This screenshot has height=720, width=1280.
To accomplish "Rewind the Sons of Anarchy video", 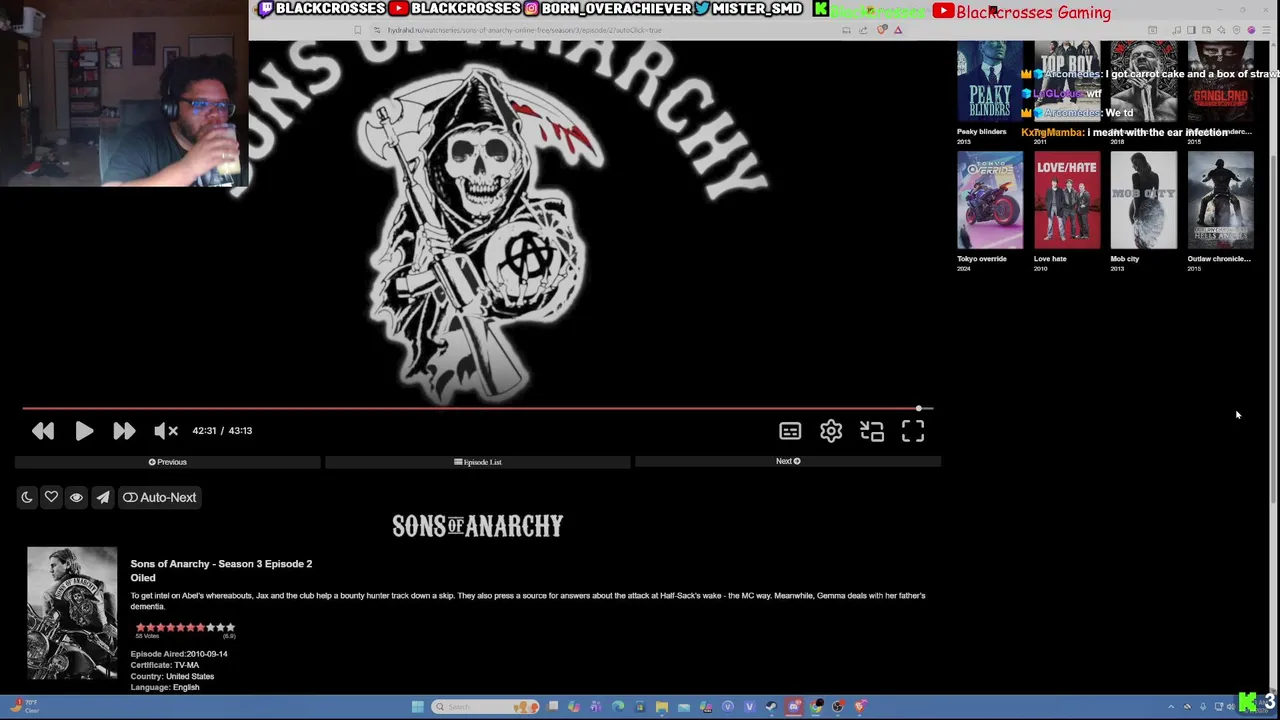I will (x=43, y=431).
